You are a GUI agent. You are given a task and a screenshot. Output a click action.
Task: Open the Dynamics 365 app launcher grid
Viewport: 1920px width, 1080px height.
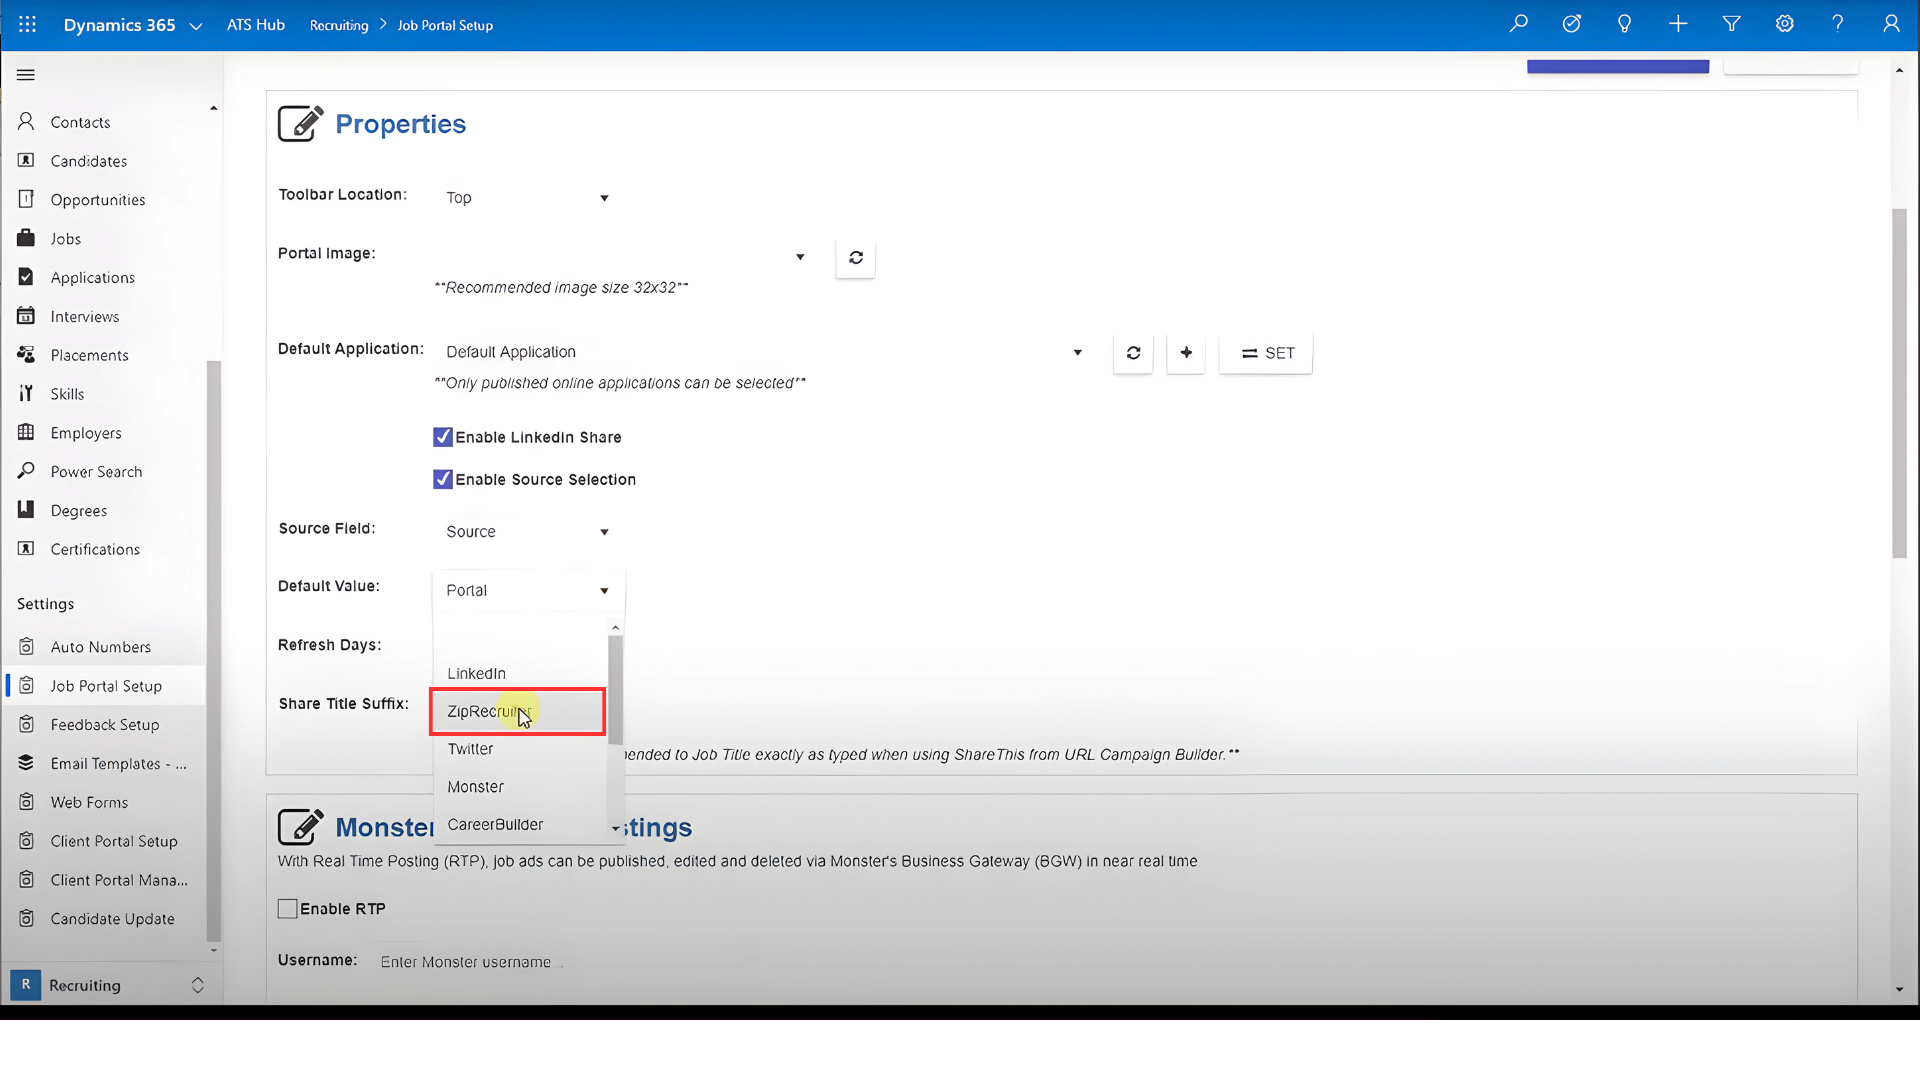pos(27,24)
